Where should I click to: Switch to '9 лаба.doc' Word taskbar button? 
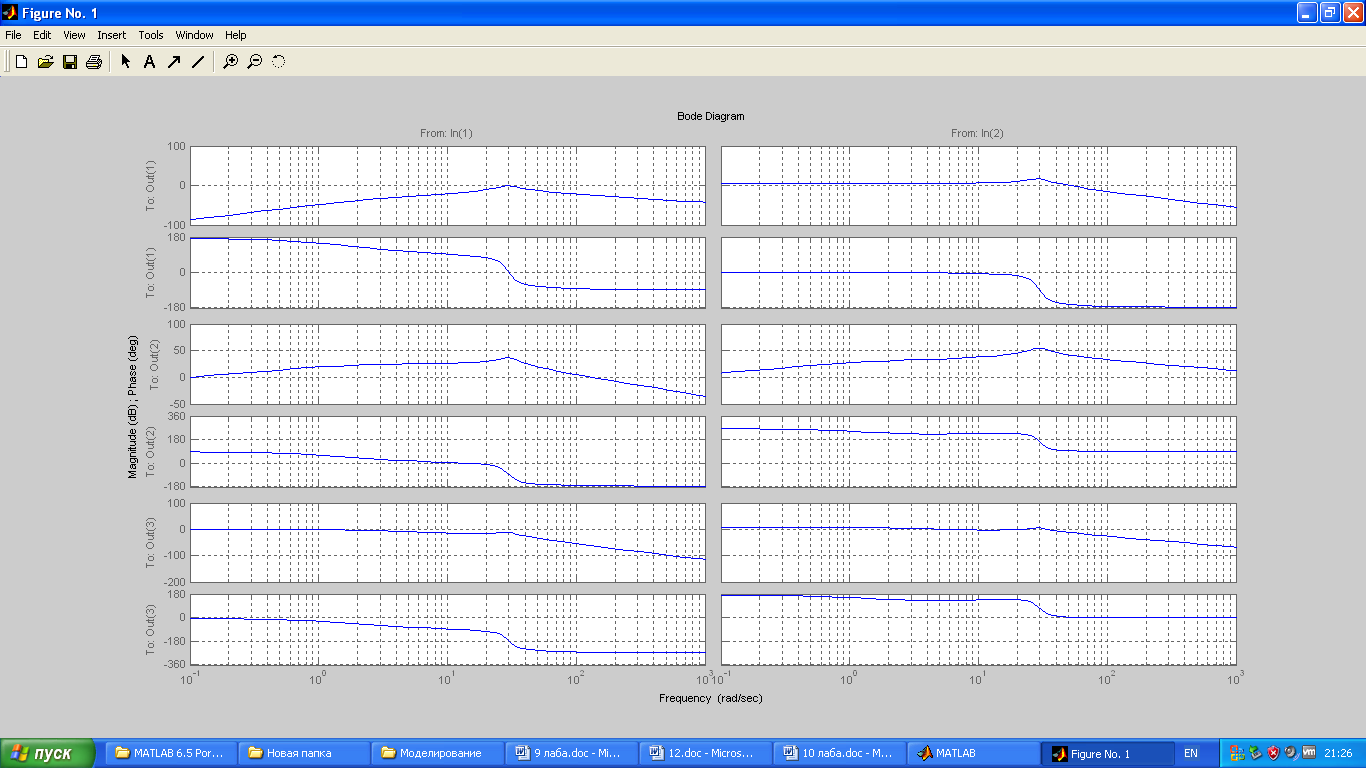pyautogui.click(x=571, y=753)
